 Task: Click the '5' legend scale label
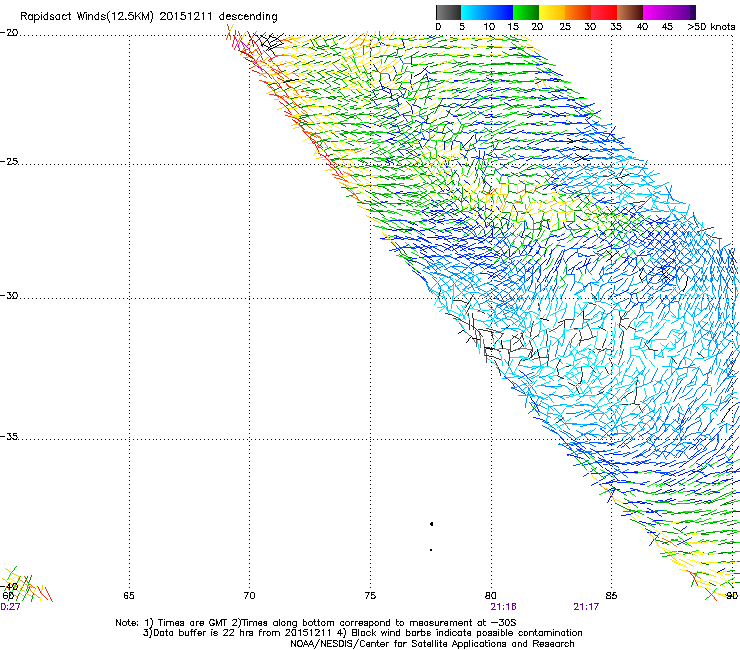pos(462,27)
